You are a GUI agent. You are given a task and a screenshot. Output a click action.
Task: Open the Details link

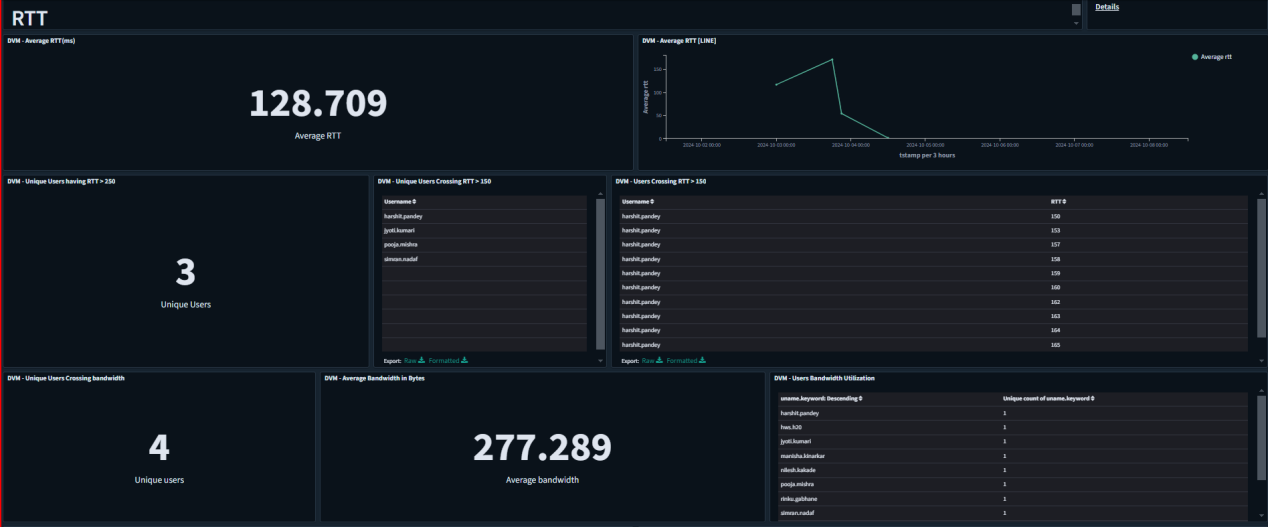click(x=1107, y=7)
